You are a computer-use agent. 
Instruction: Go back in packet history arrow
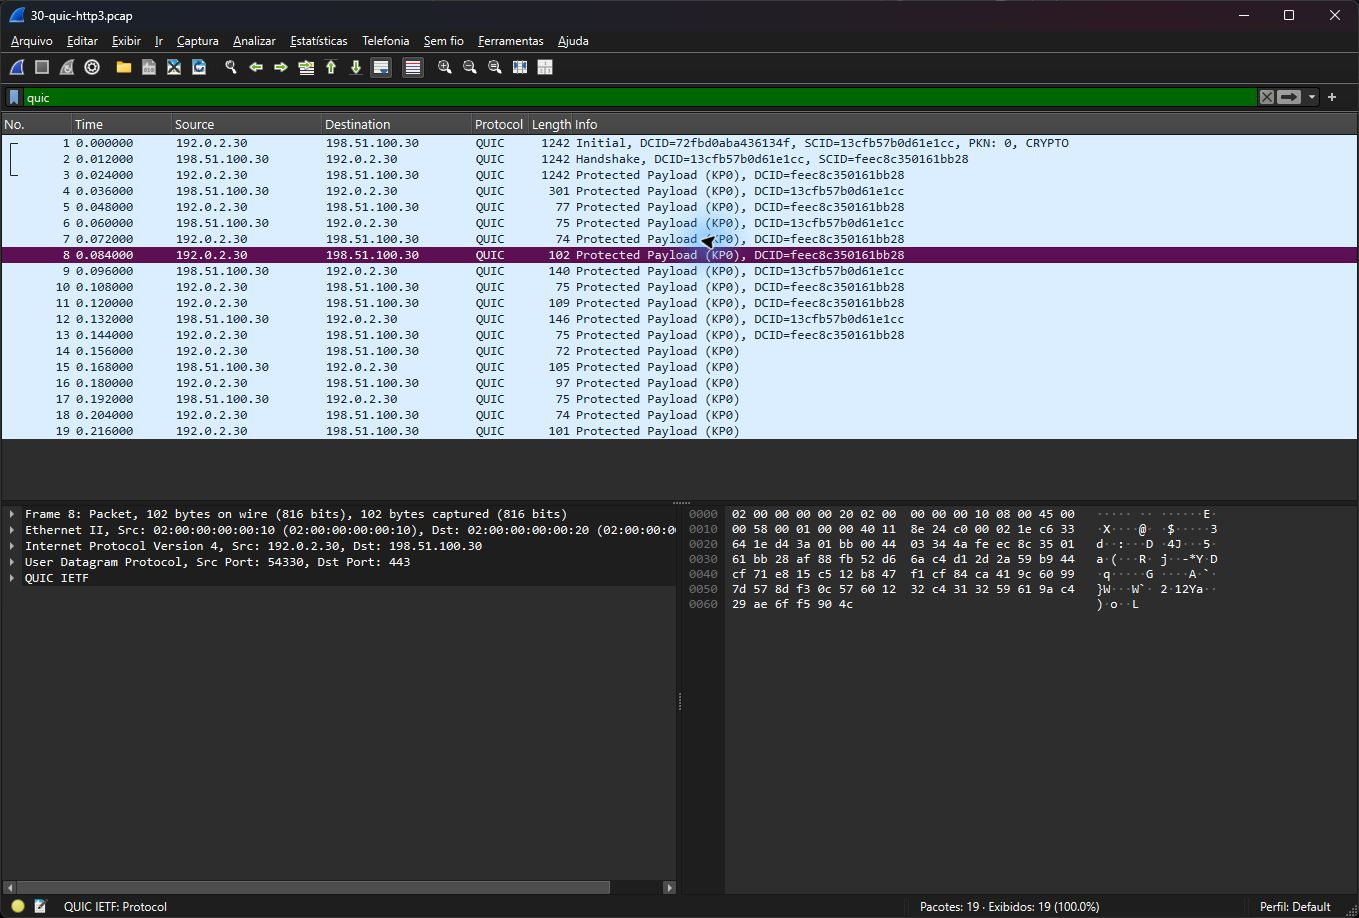(x=256, y=67)
